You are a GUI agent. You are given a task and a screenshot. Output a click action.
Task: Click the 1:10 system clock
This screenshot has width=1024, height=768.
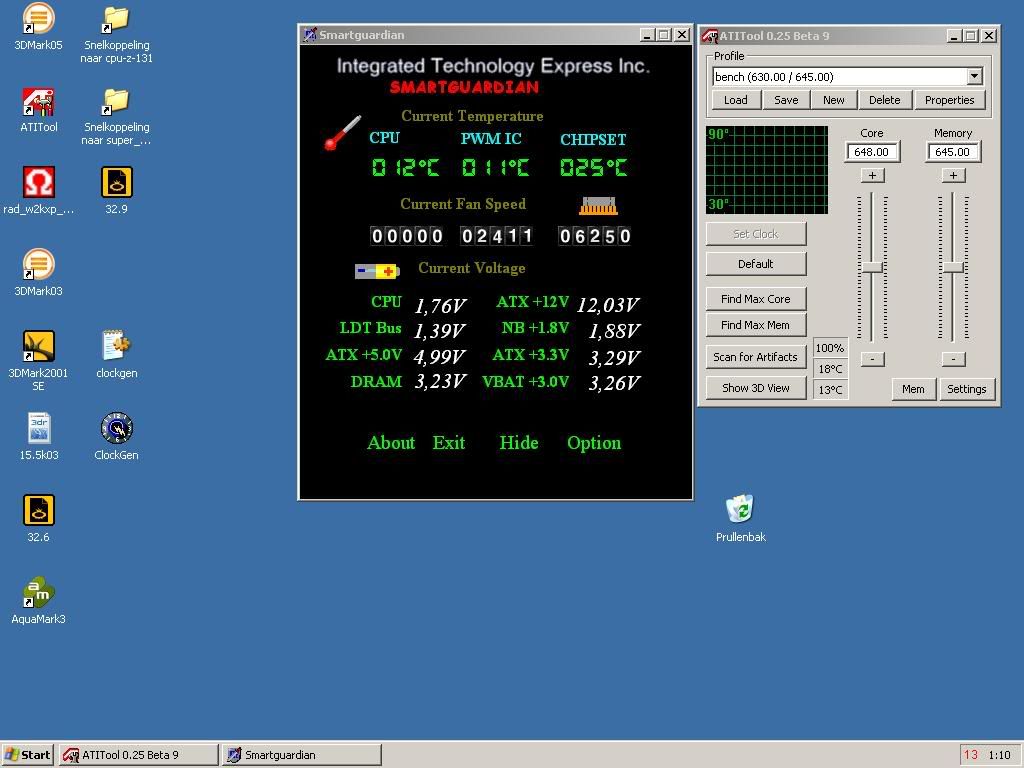point(999,755)
